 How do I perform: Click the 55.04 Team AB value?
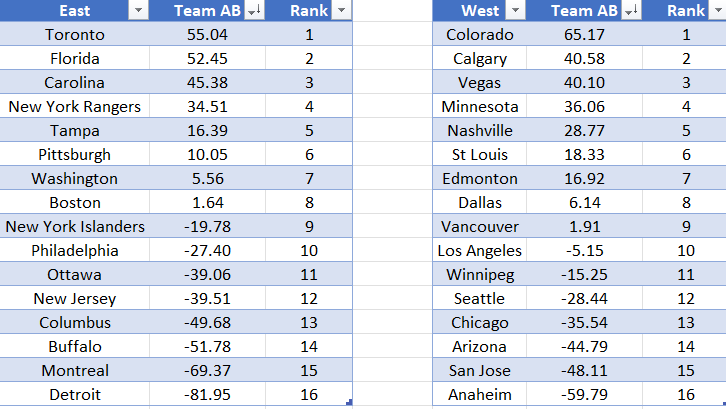tap(208, 35)
